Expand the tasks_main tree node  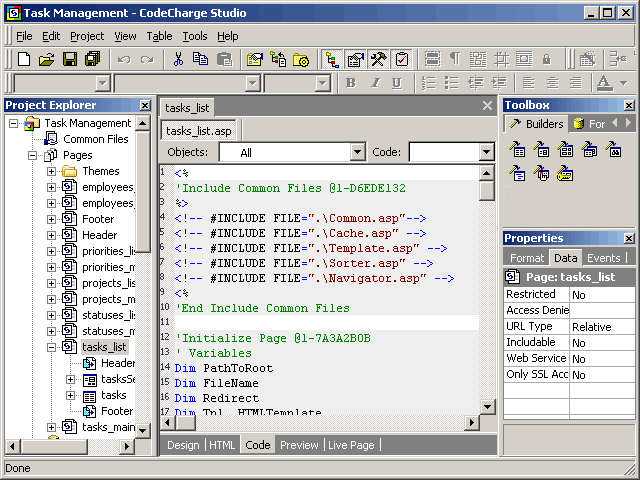click(51, 427)
